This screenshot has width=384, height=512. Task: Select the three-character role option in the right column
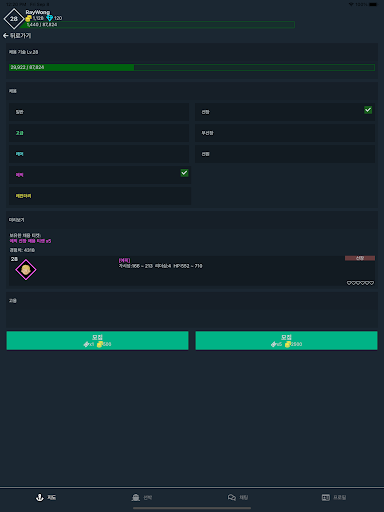tap(285, 133)
